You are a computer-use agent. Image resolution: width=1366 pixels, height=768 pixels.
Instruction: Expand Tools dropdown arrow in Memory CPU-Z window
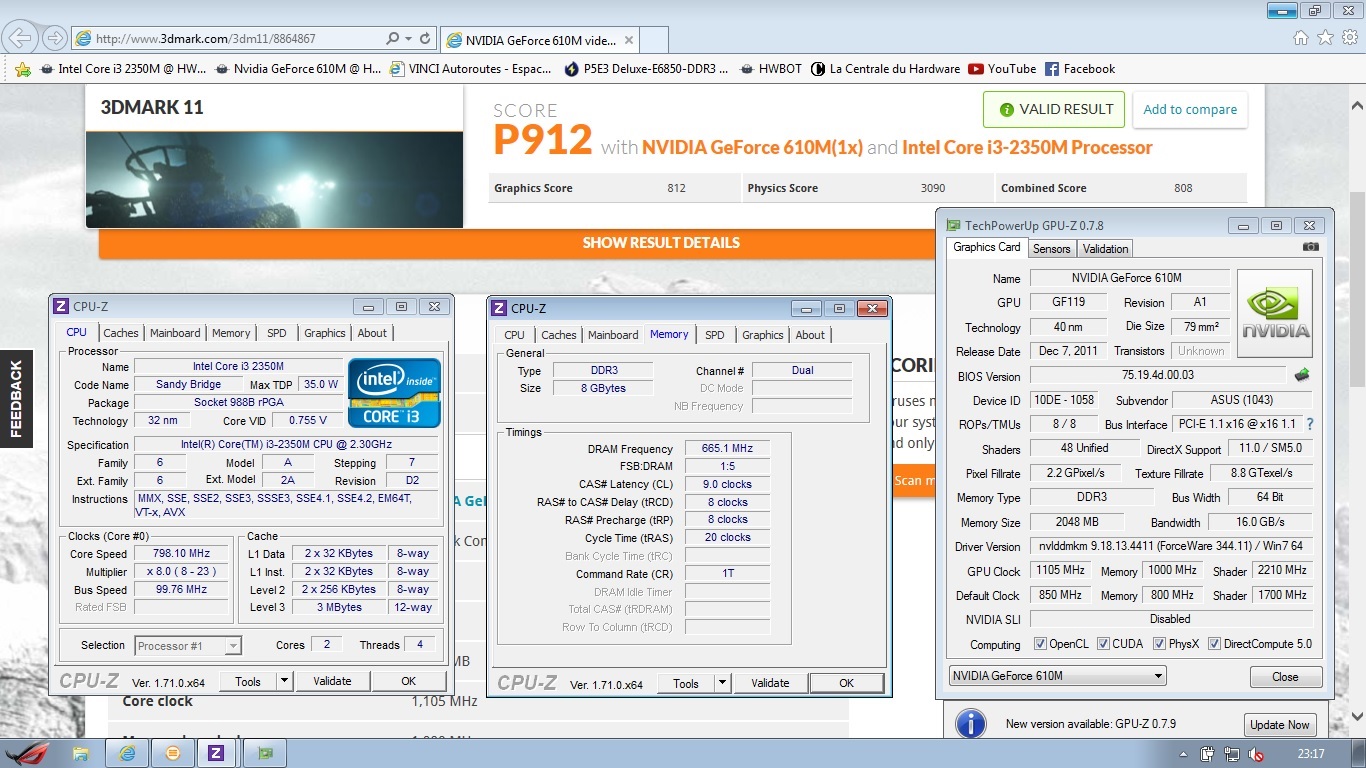(x=722, y=683)
